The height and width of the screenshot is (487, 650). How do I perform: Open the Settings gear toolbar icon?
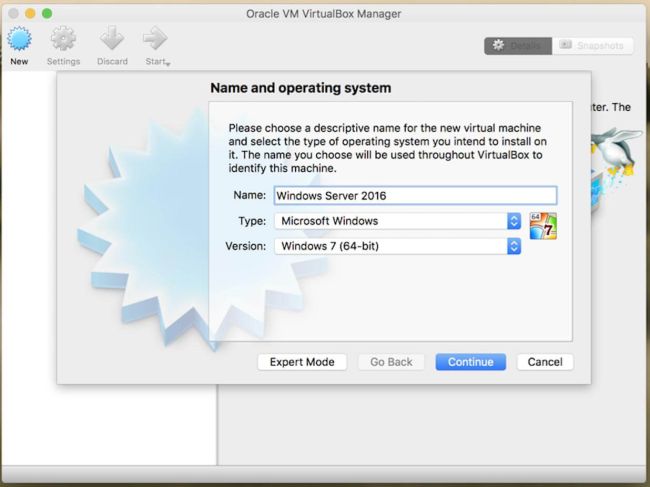coord(63,39)
